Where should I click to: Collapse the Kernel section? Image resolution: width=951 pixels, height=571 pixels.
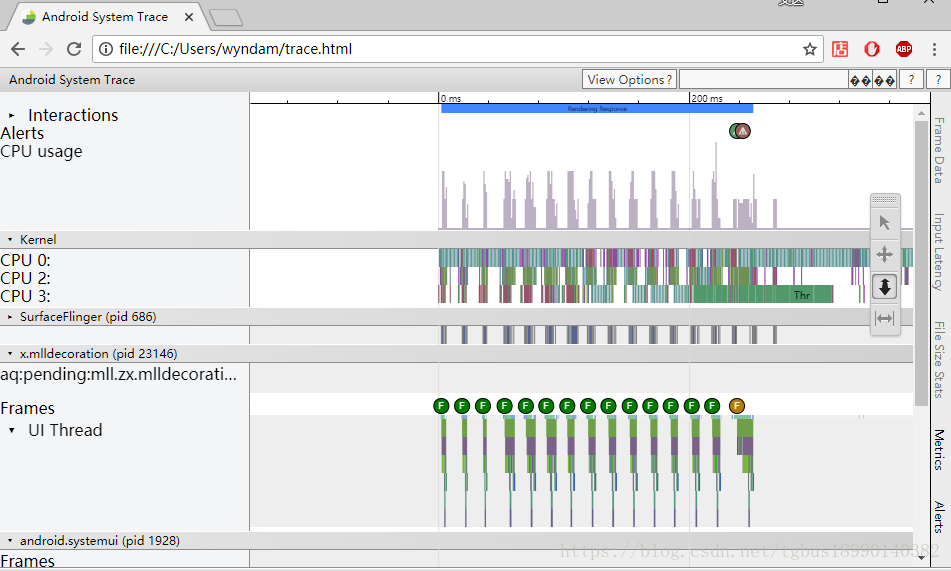tap(10, 240)
